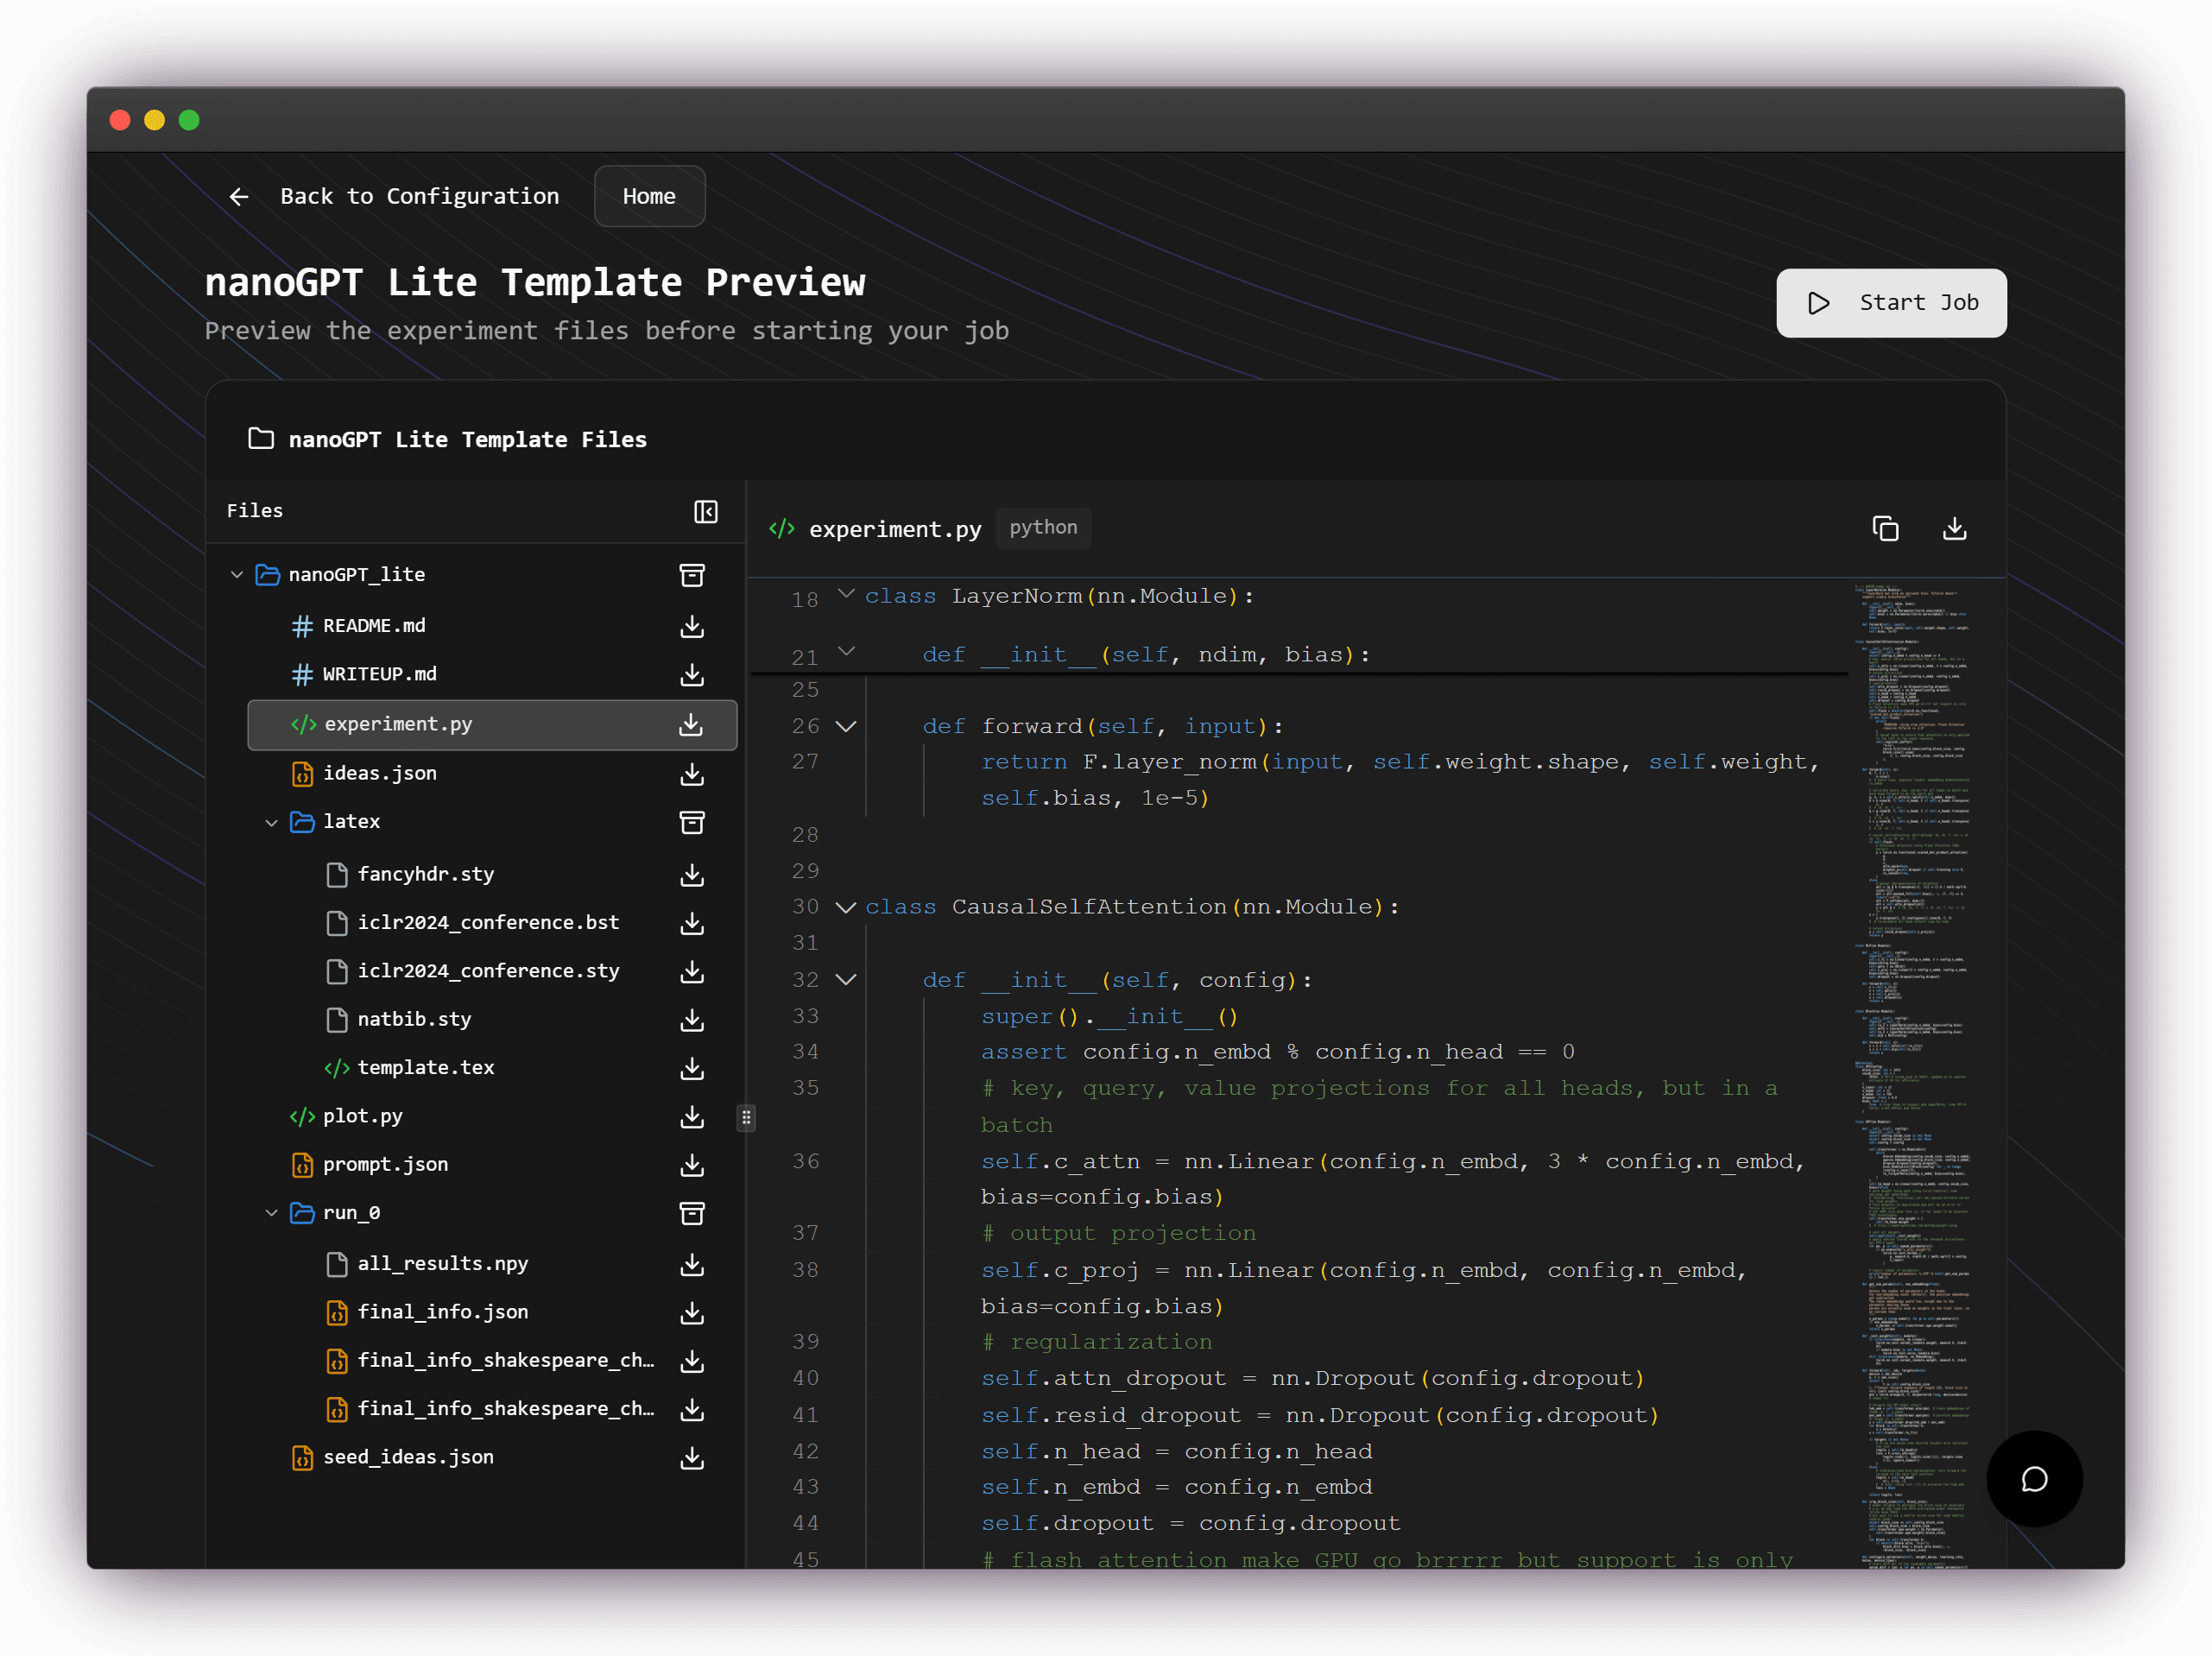Viewport: 2212px width, 1656px height.
Task: Fold the CausalSelfAttention class definition
Action: tap(846, 907)
